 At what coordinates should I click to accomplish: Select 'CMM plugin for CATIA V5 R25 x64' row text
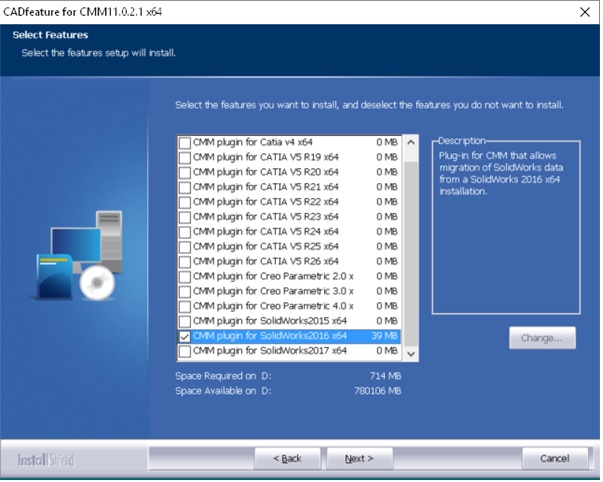point(266,247)
